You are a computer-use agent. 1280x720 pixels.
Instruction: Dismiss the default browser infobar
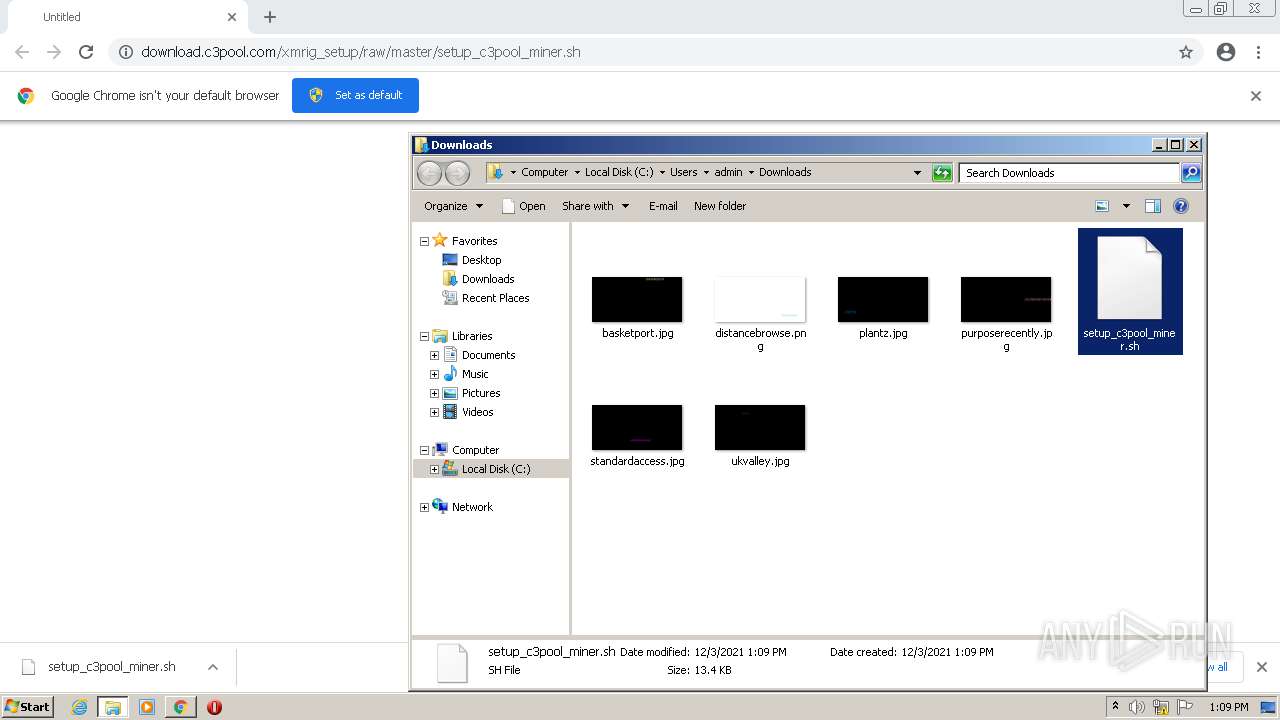(x=1256, y=96)
